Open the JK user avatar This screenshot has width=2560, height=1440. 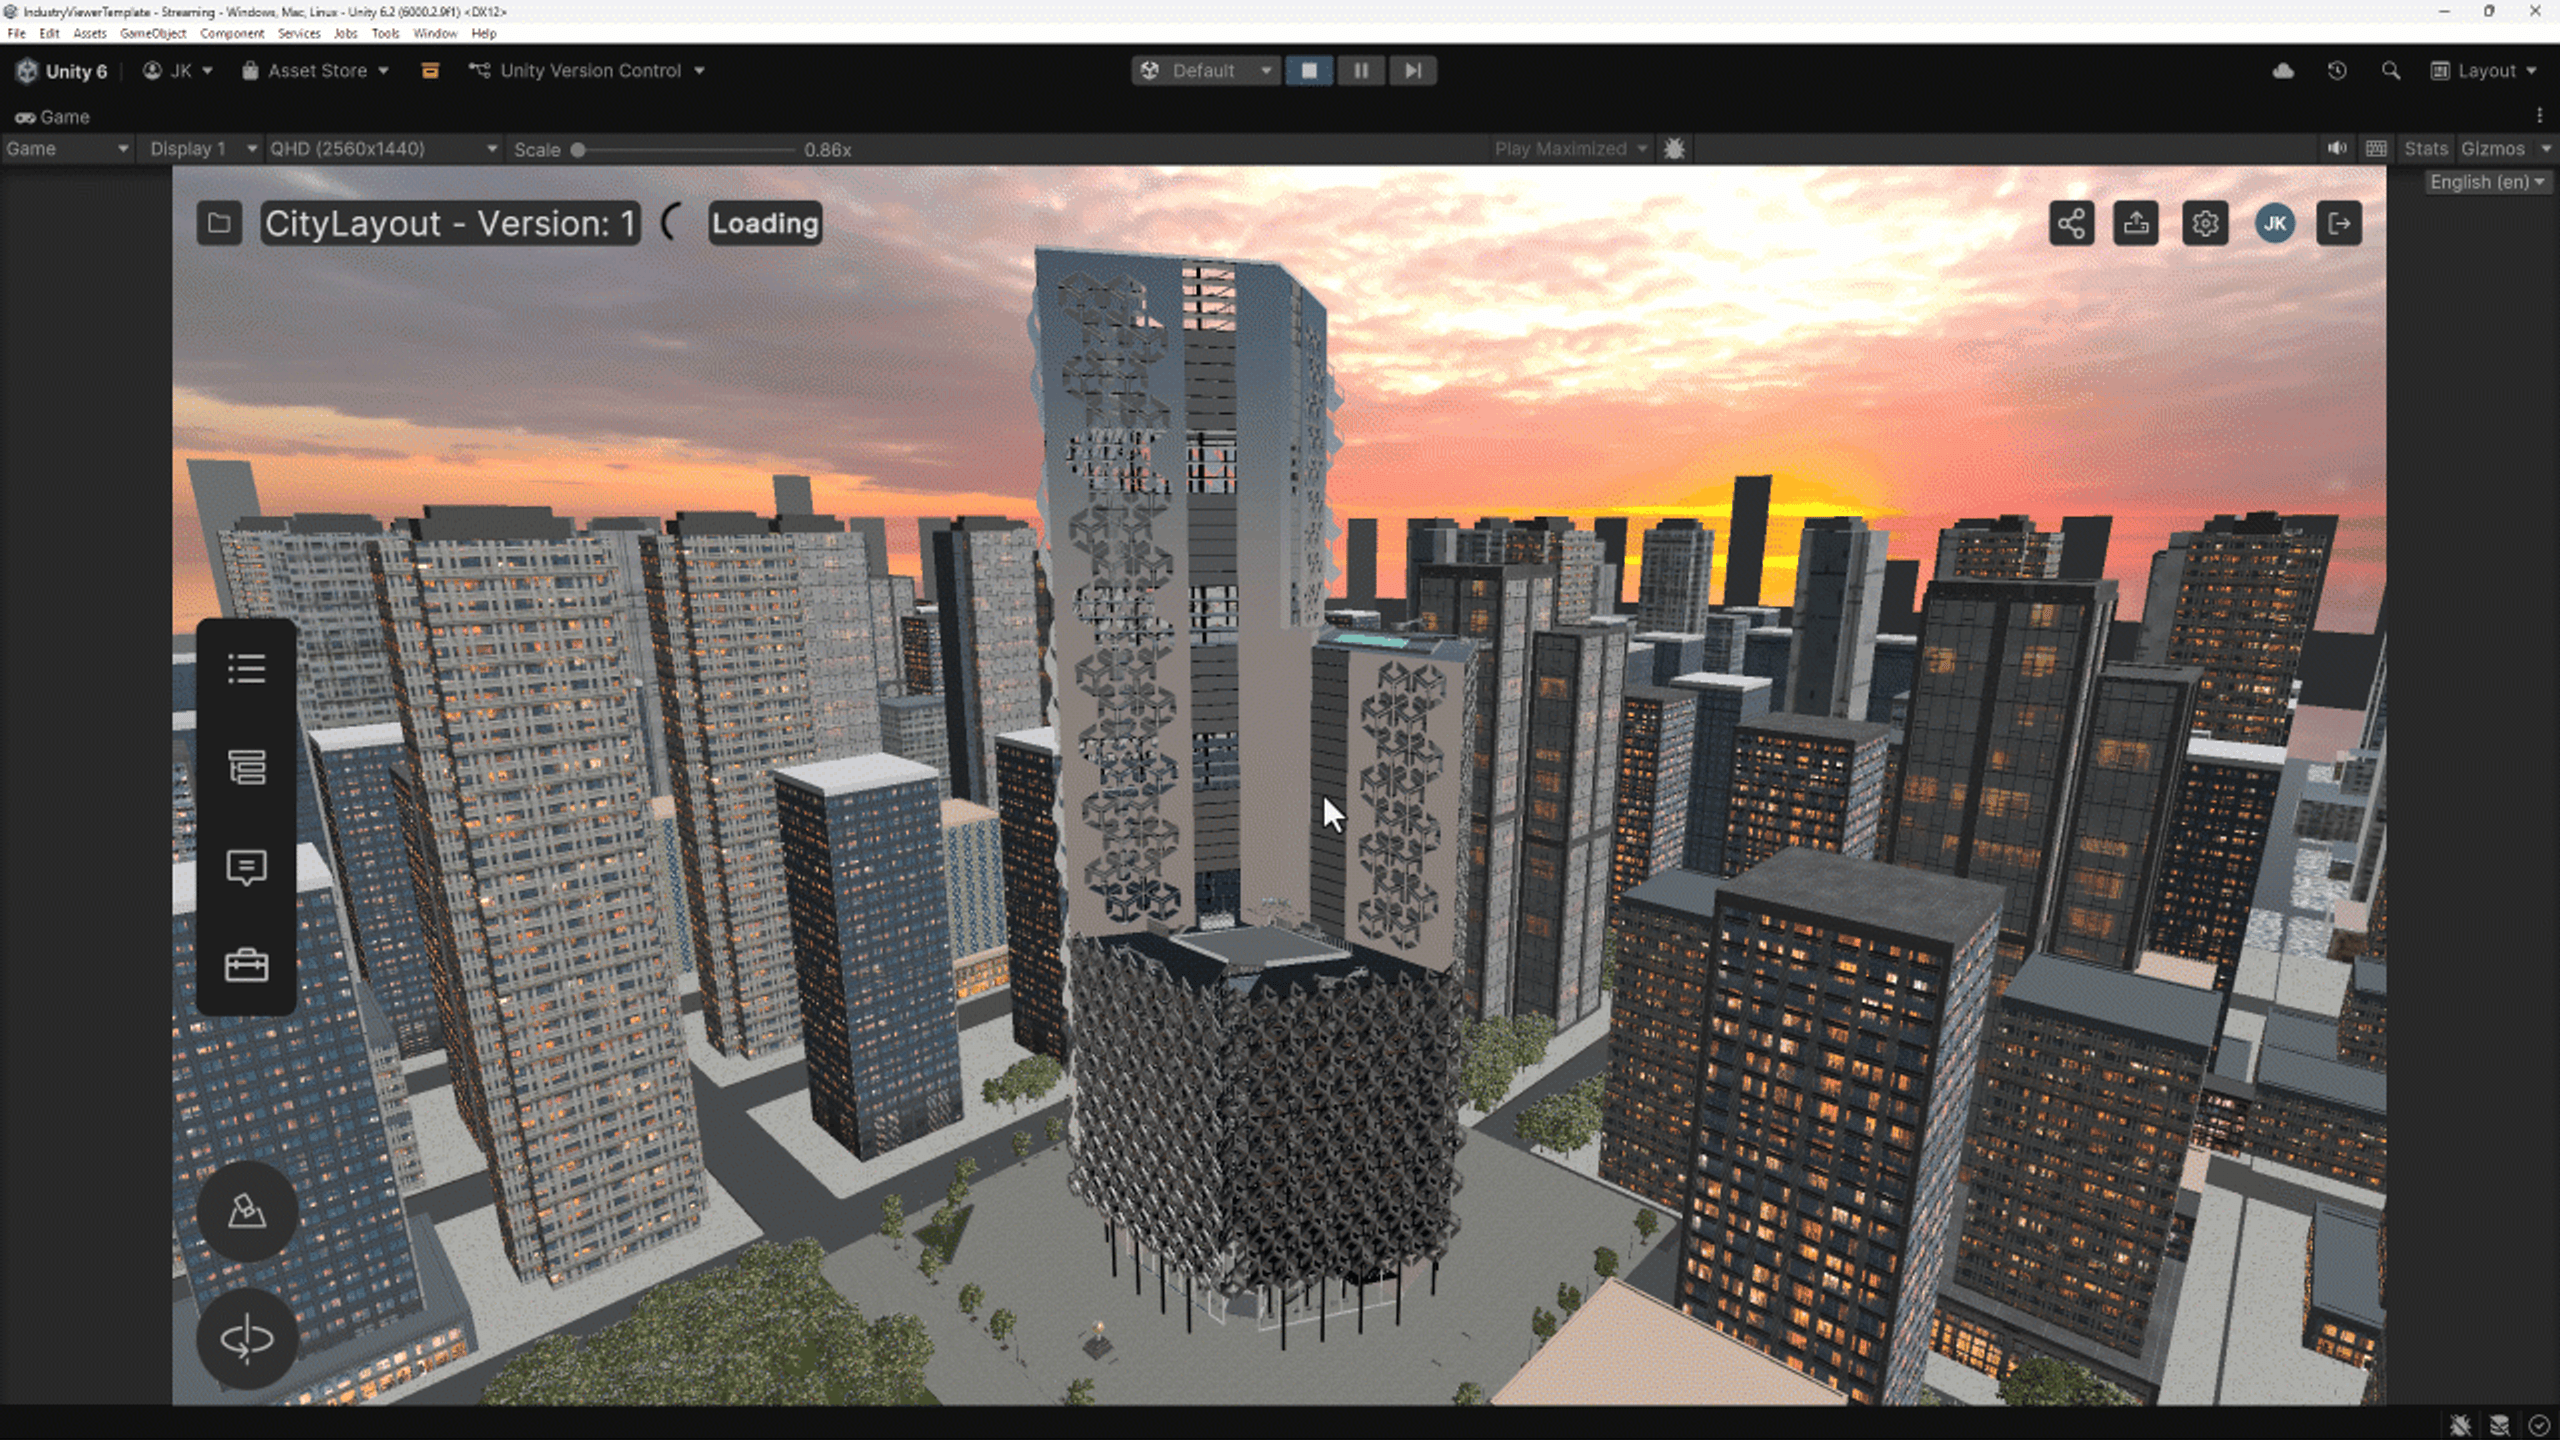click(2274, 223)
